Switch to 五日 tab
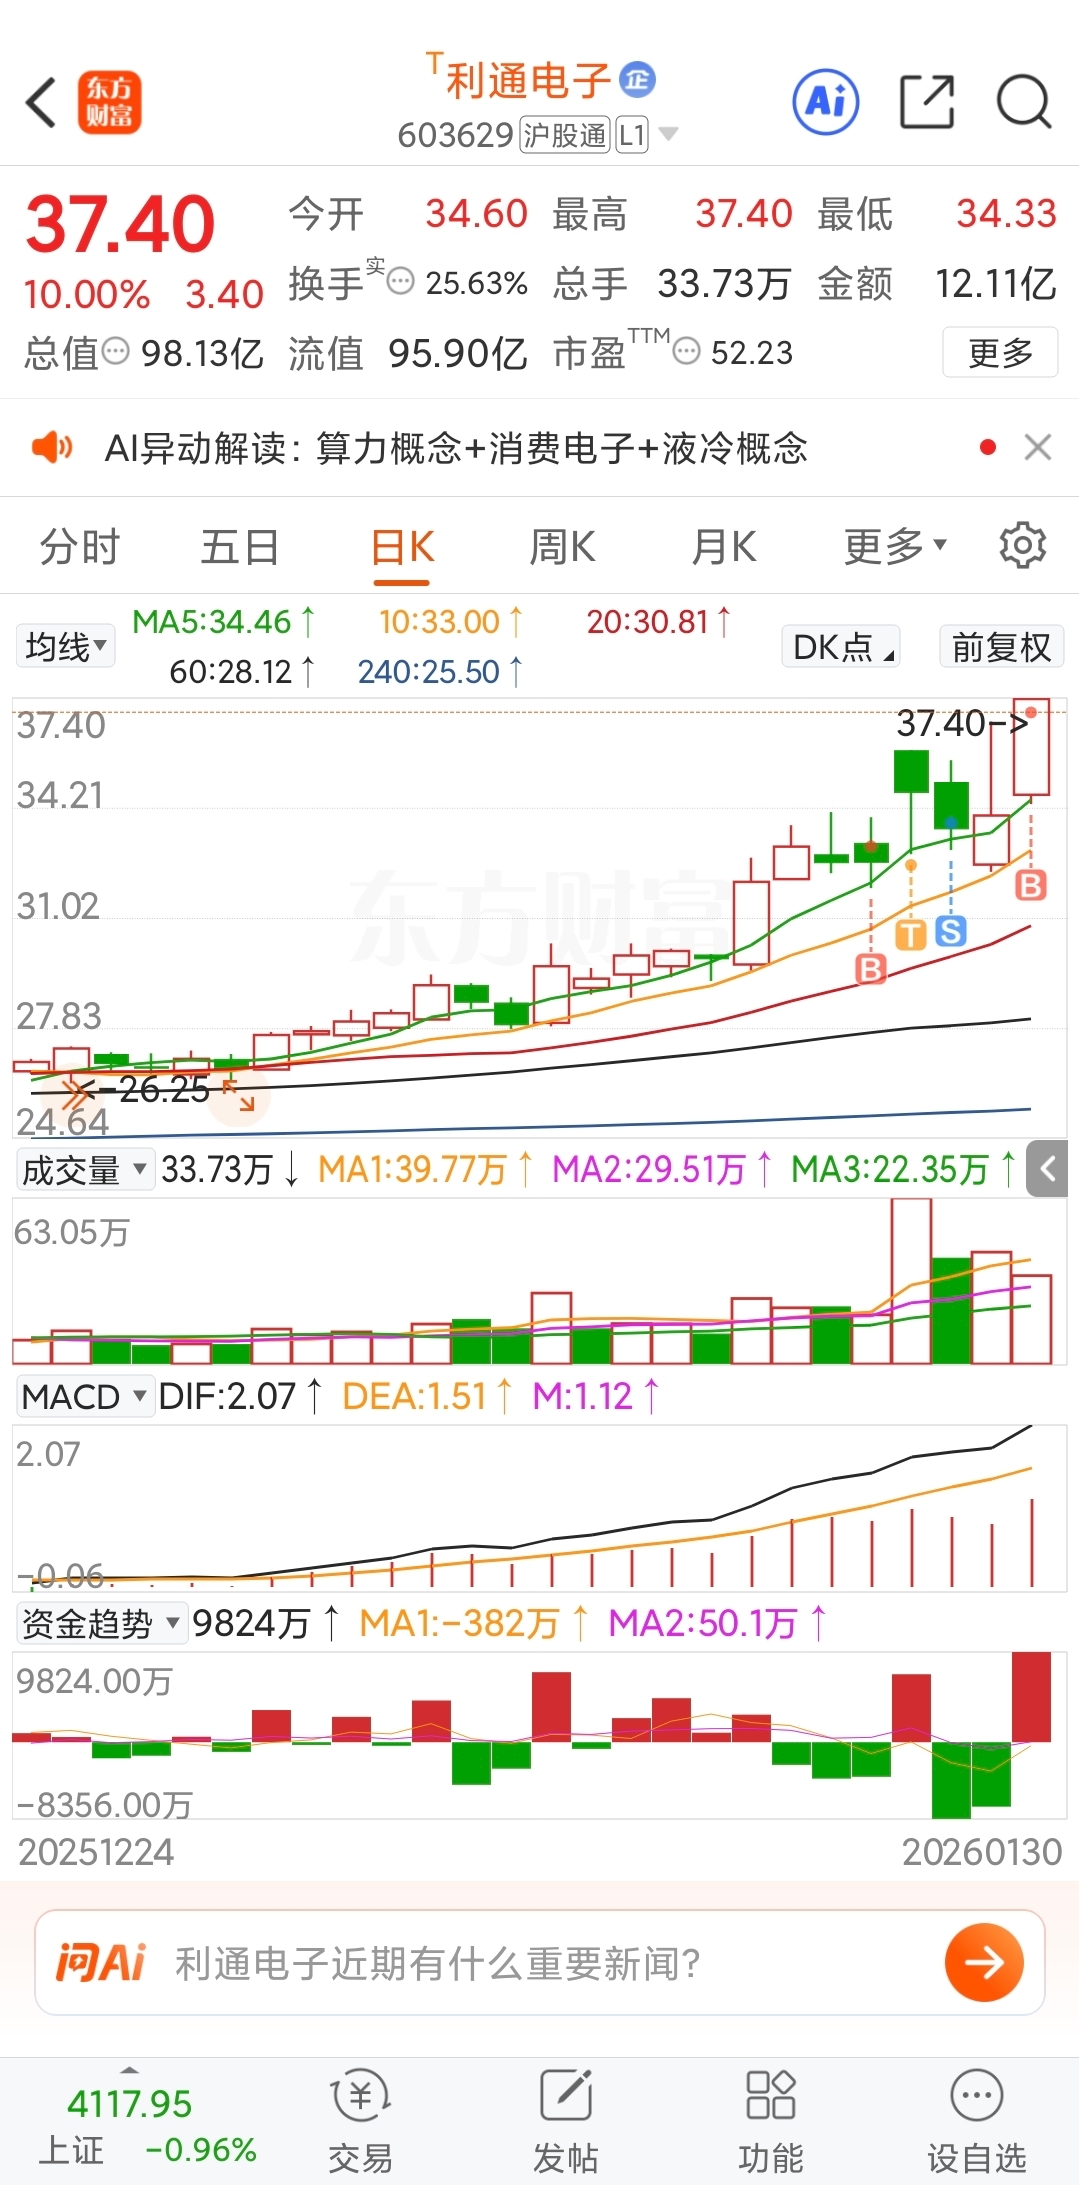This screenshot has height=2185, width=1079. tap(240, 547)
